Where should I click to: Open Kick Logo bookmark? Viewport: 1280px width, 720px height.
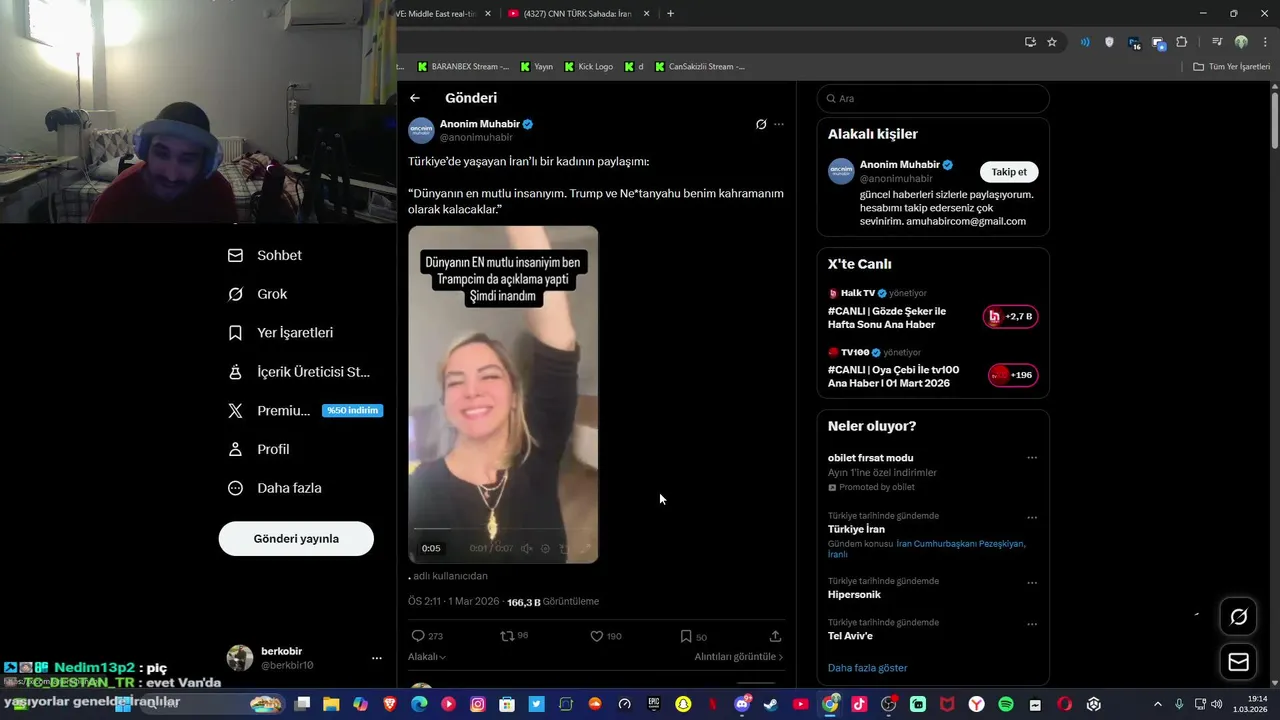point(589,67)
